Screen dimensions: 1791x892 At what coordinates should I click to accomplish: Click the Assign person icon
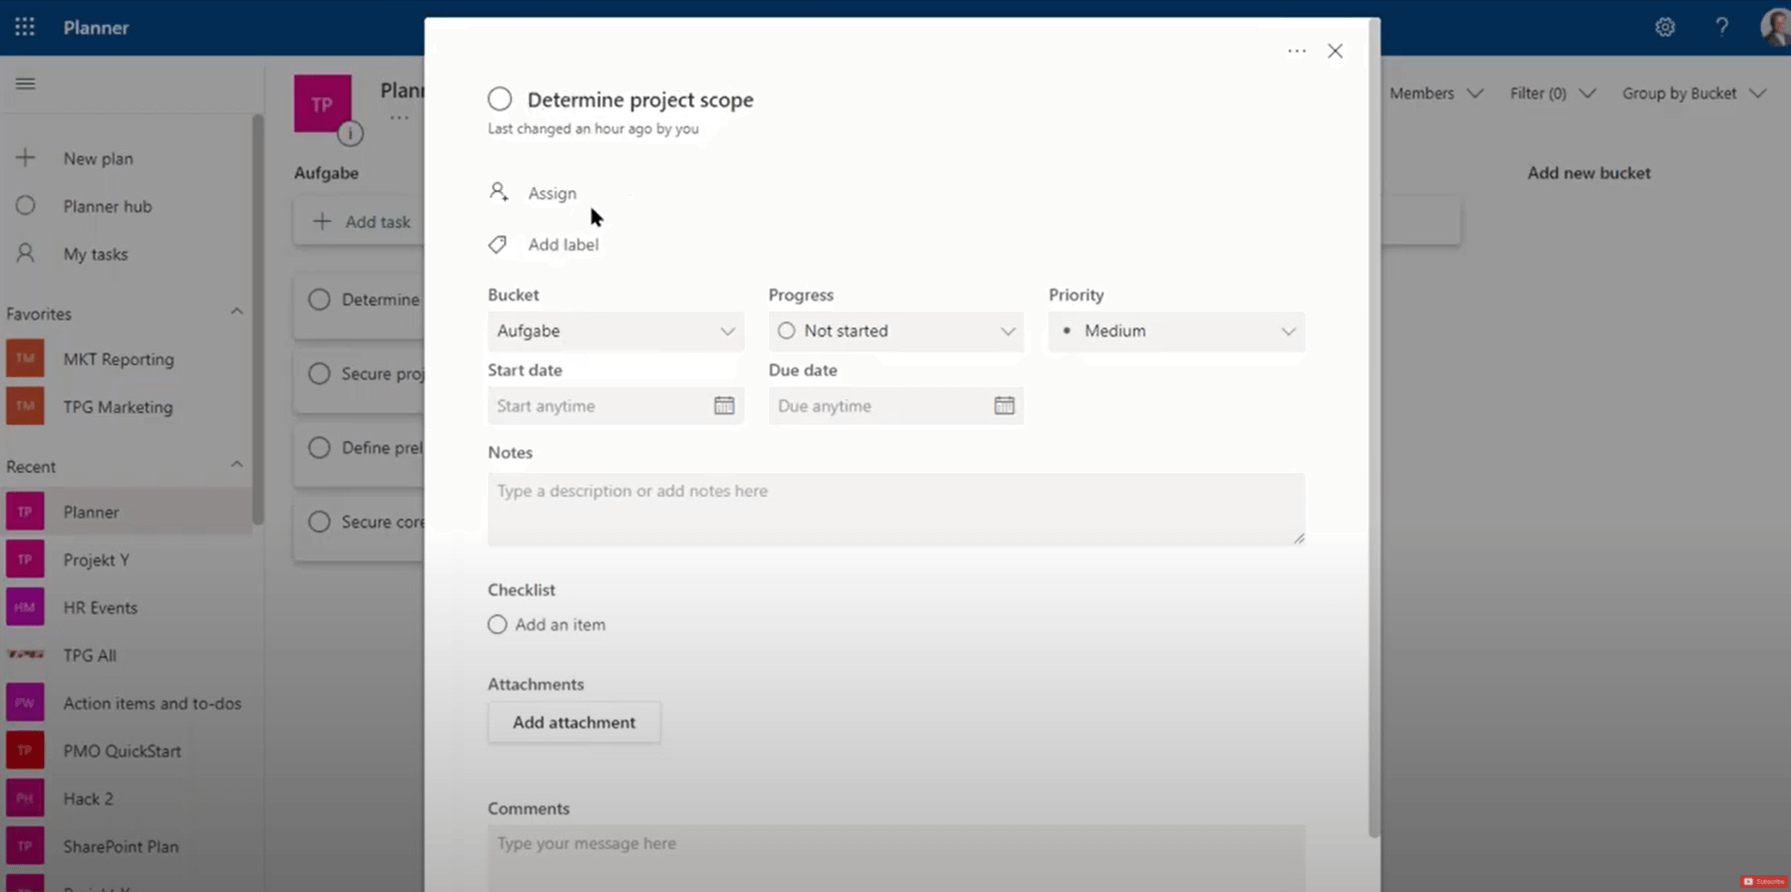point(498,192)
